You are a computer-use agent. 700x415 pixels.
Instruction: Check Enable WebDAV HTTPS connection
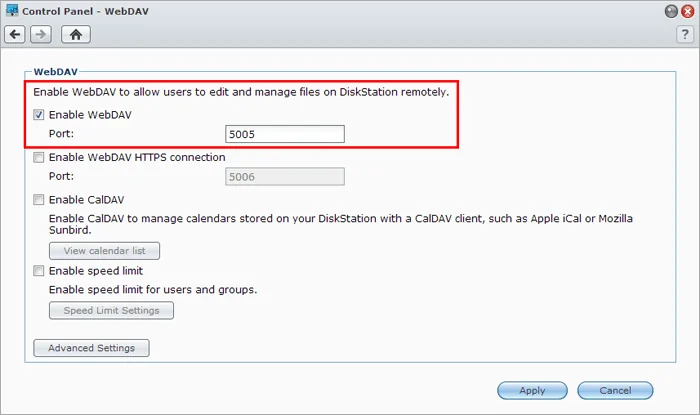[x=39, y=157]
